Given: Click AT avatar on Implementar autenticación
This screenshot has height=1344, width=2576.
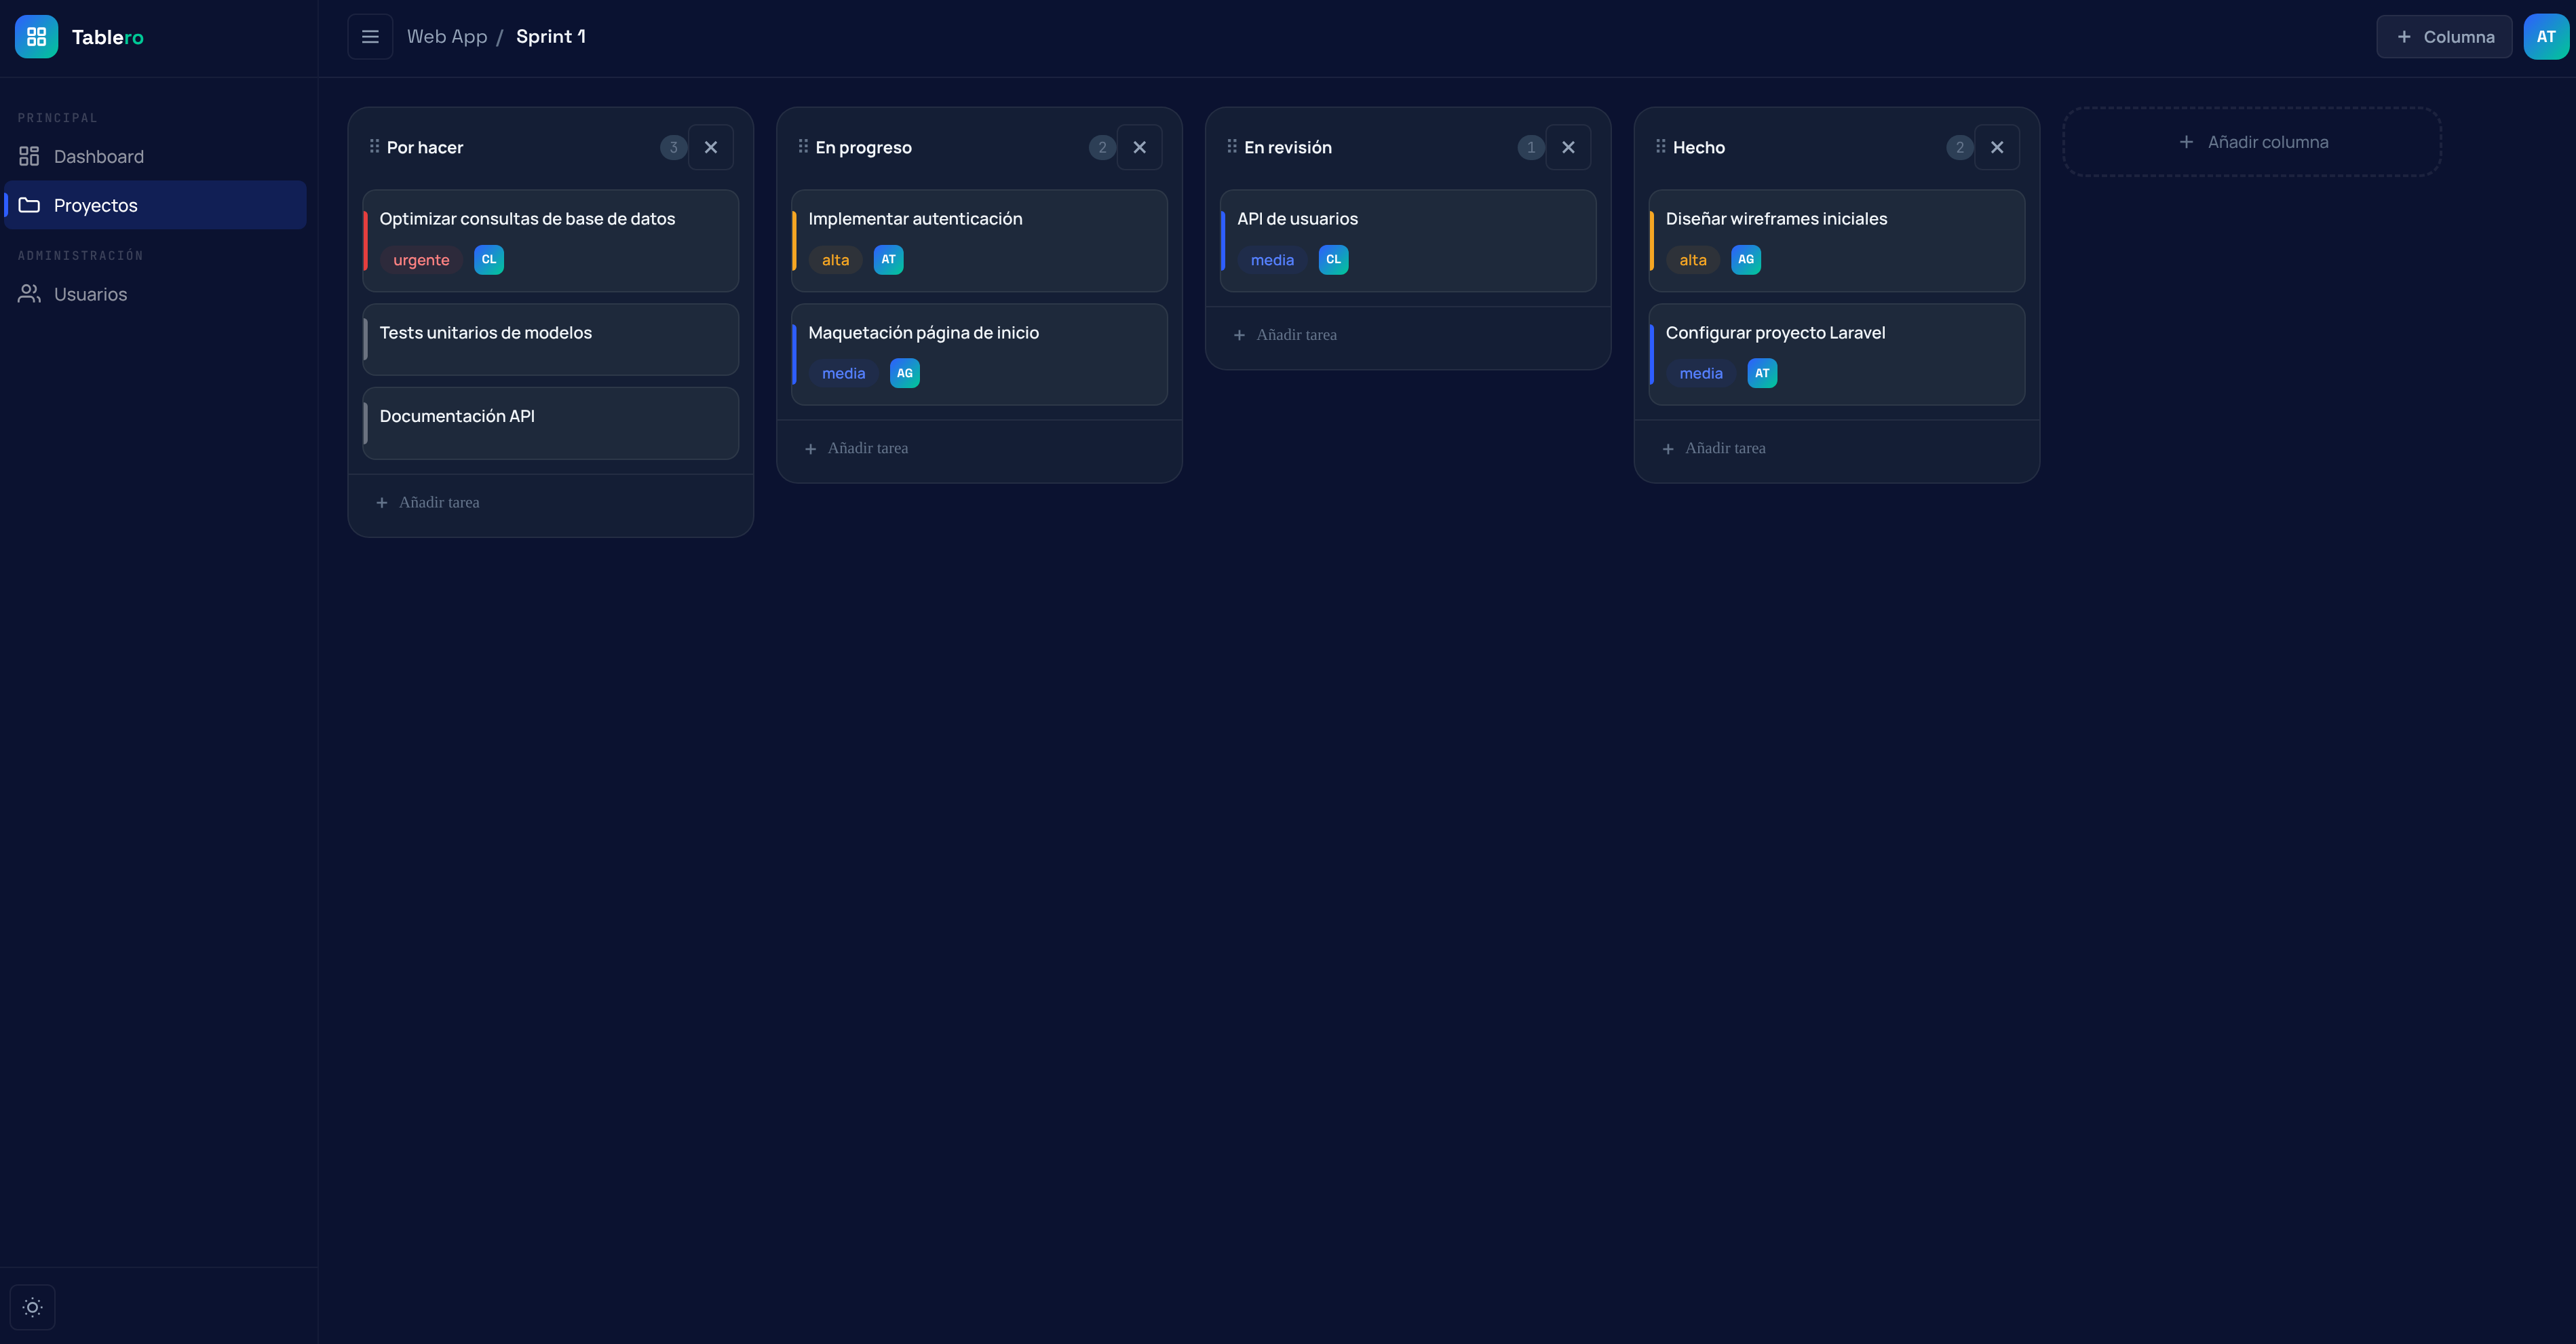Looking at the screenshot, I should click(889, 260).
